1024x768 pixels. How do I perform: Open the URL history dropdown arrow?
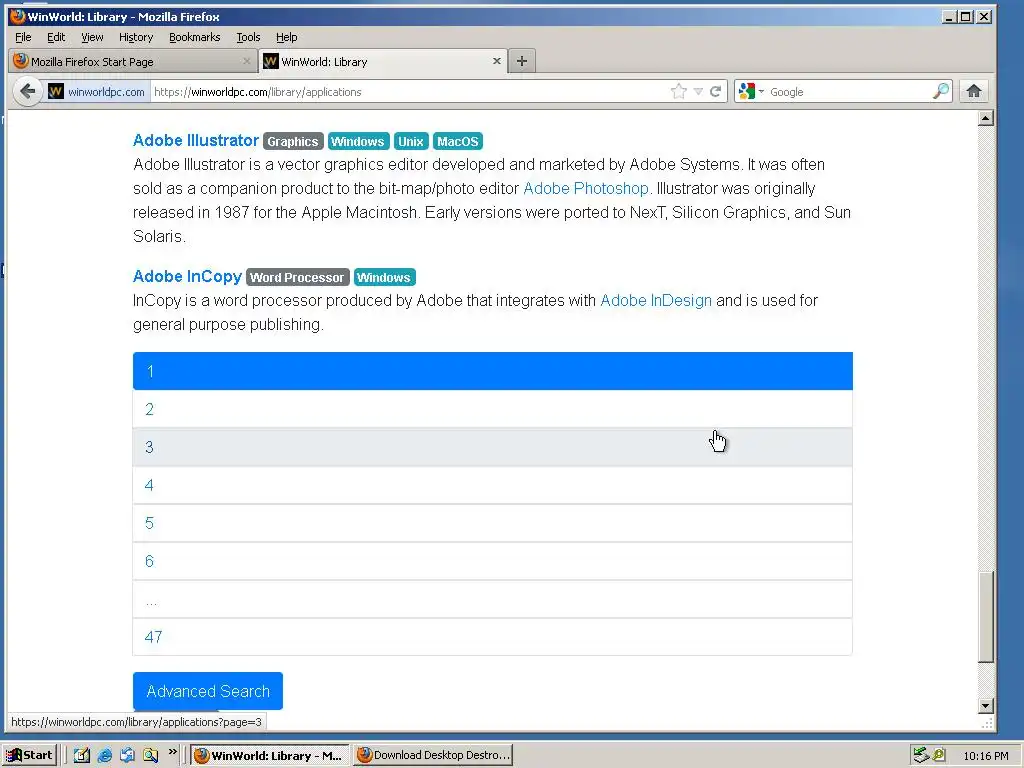click(x=698, y=91)
